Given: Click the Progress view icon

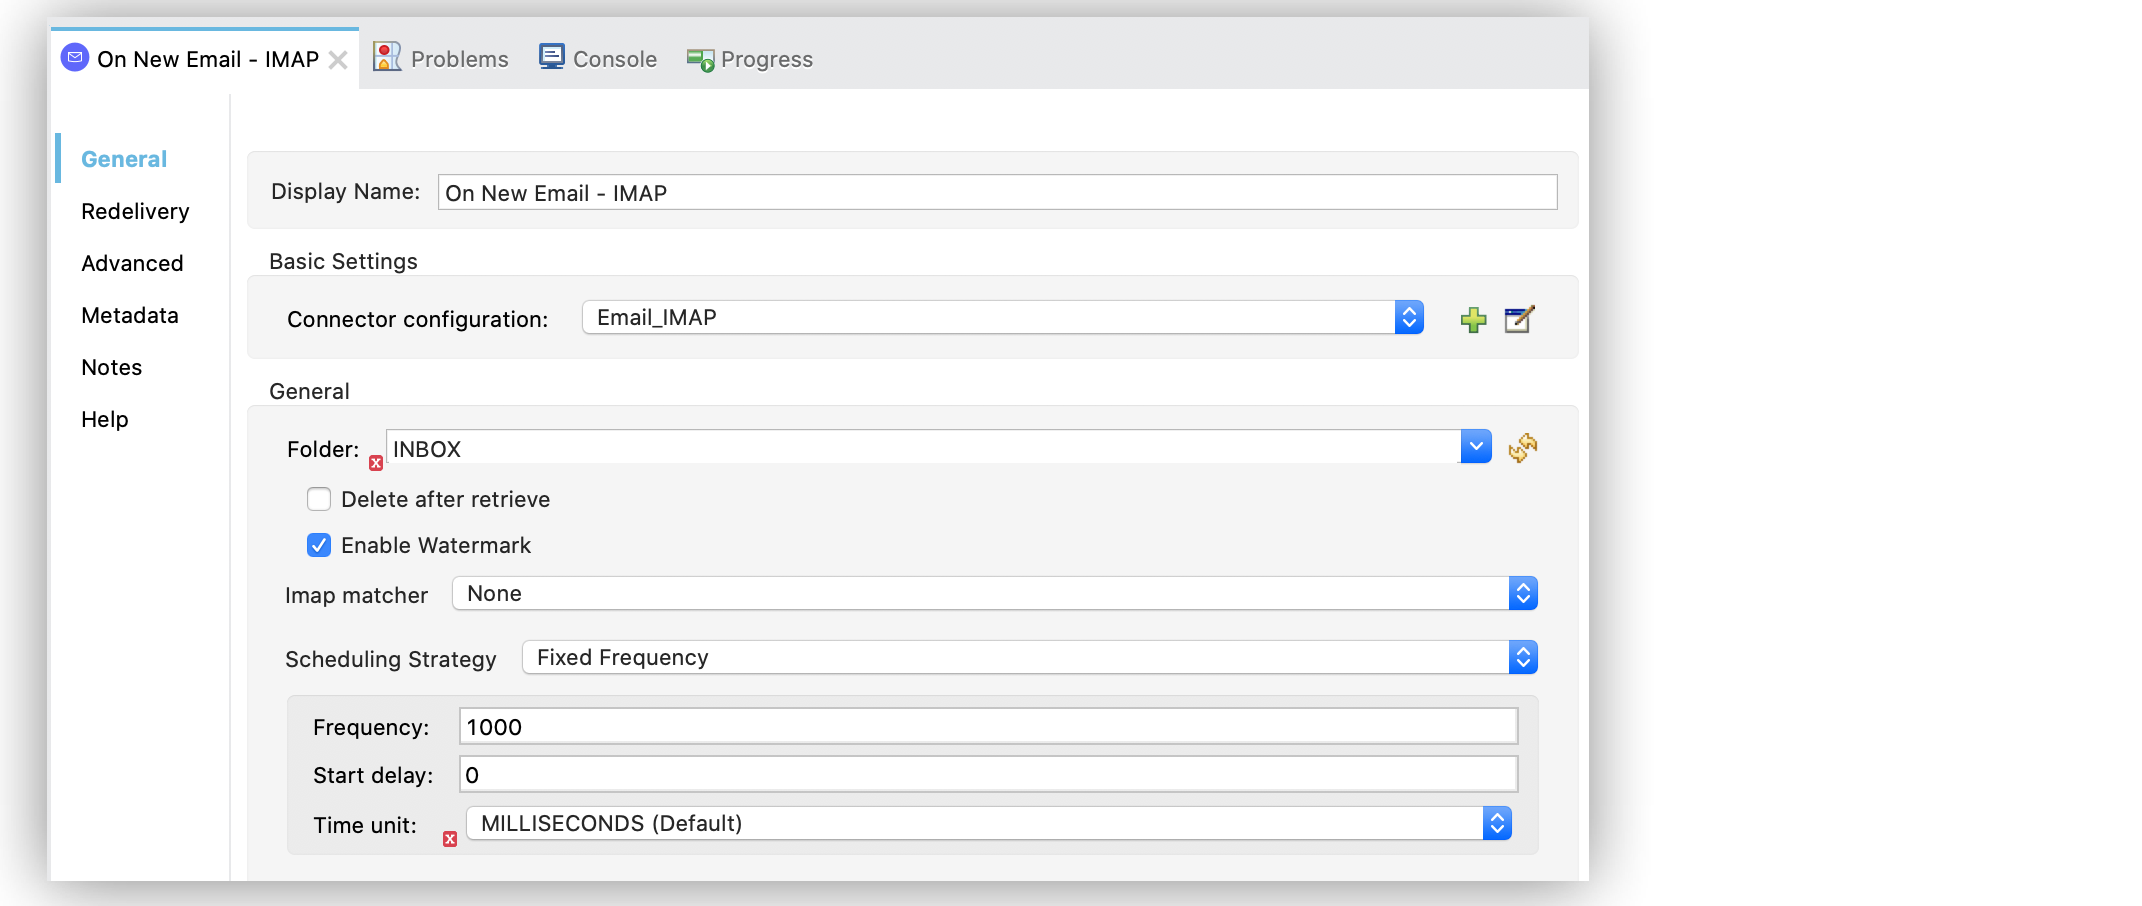Looking at the screenshot, I should pyautogui.click(x=699, y=59).
